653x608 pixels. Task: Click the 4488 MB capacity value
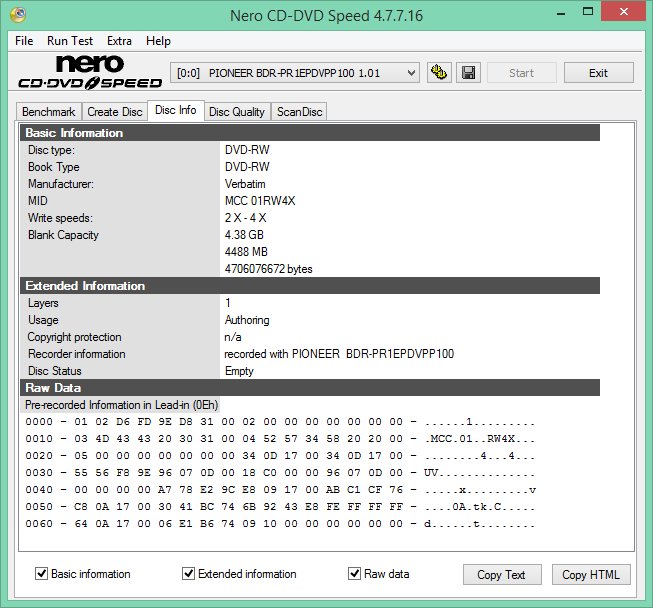coord(246,252)
